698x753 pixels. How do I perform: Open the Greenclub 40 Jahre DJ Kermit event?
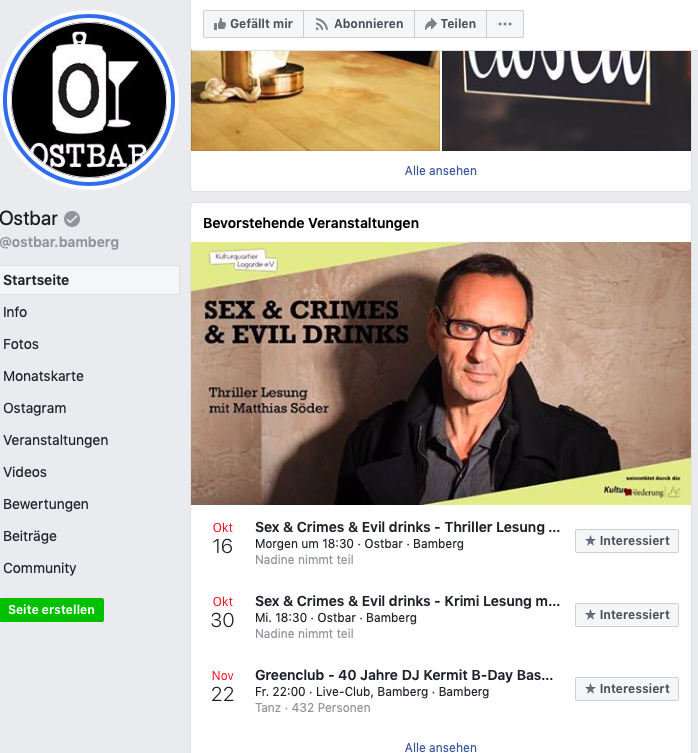coord(404,675)
